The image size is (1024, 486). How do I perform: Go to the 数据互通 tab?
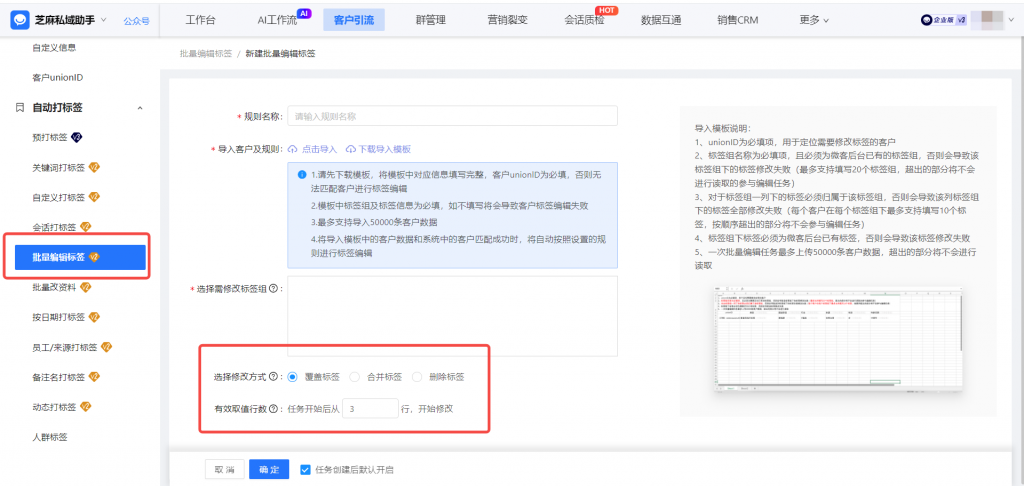662,20
